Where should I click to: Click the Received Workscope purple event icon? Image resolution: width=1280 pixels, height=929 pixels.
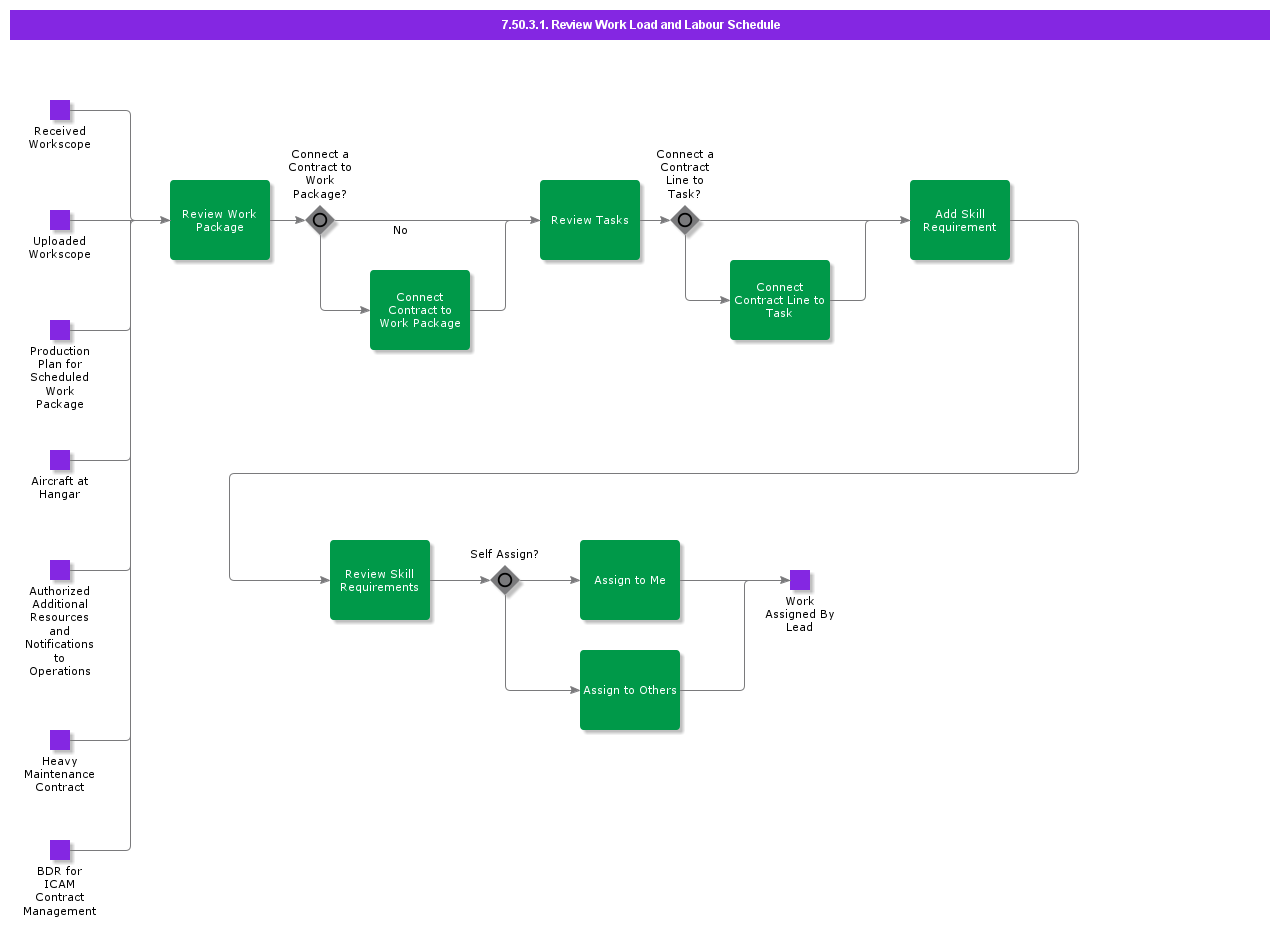[60, 110]
